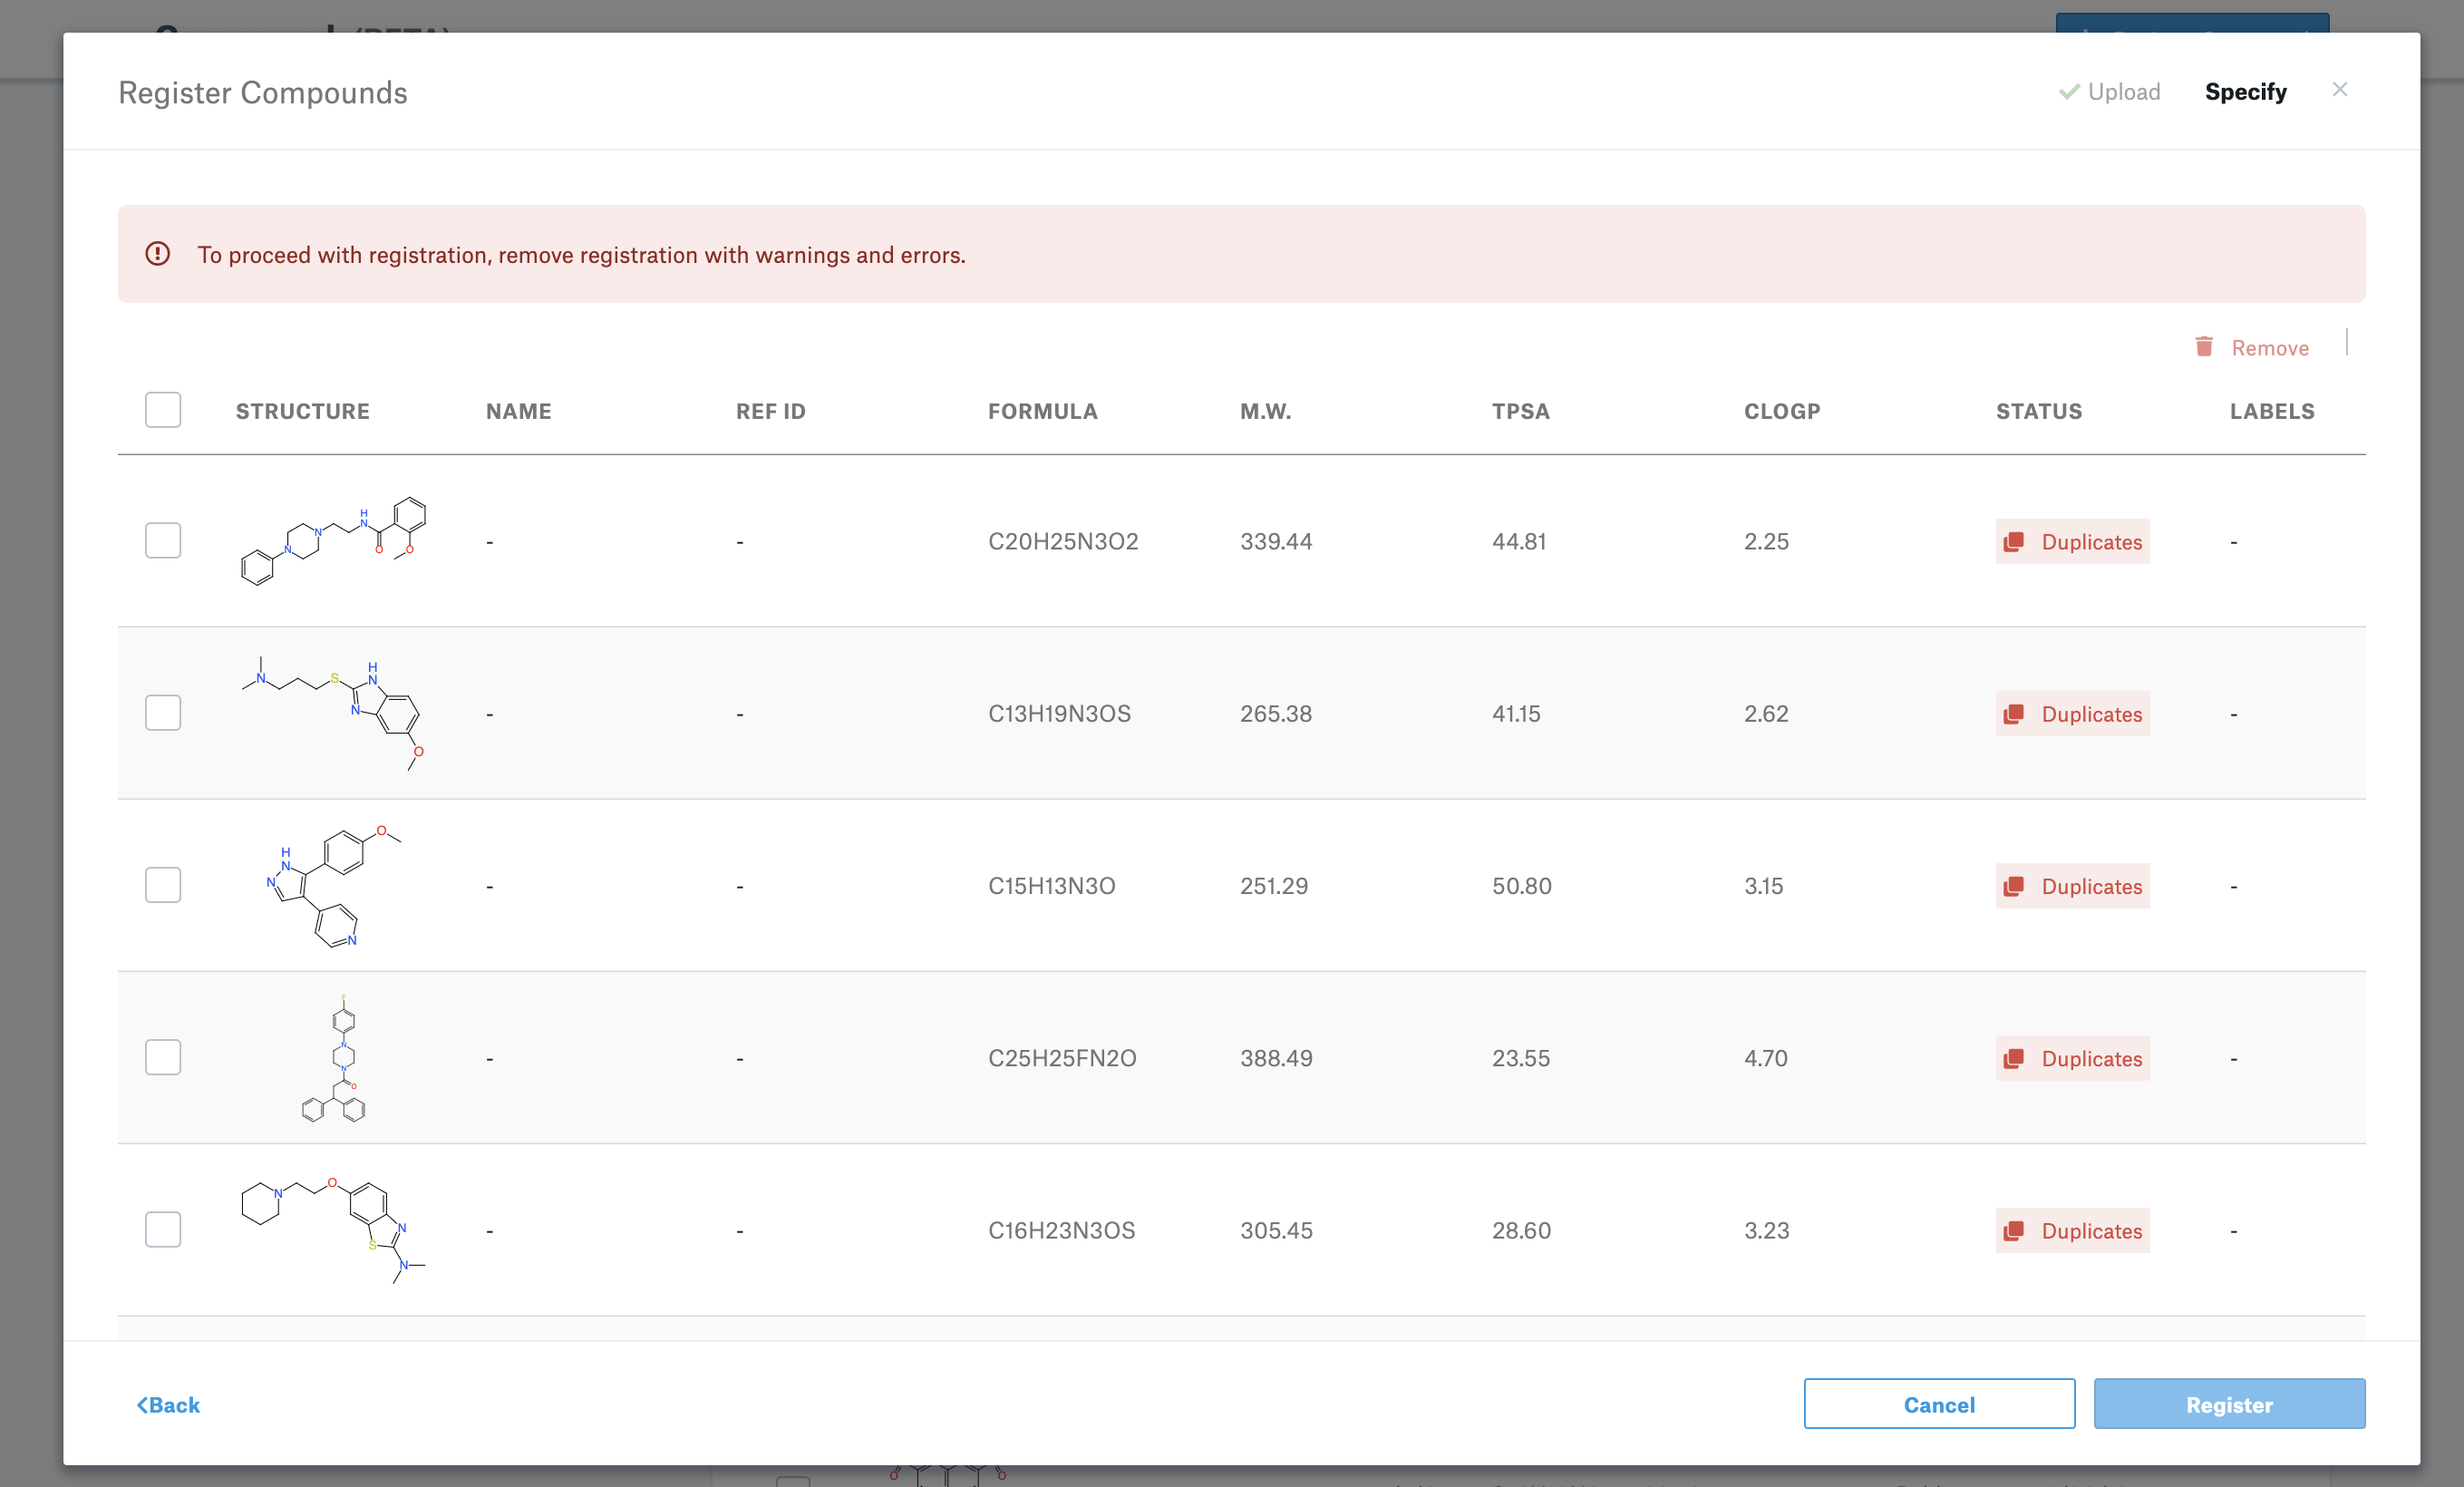Viewport: 2464px width, 1487px height.
Task: Check the C20H25N3O2 compound row checkbox
Action: [163, 541]
